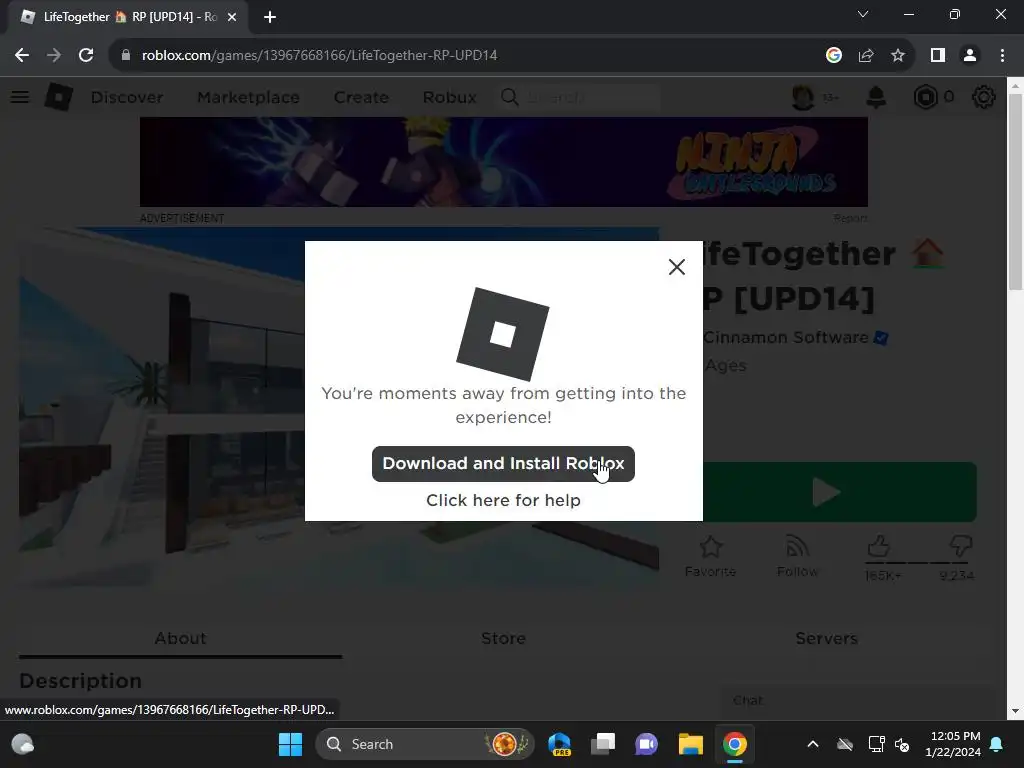The image size is (1024, 768).
Task: Go back in the browser
Action: [22, 56]
